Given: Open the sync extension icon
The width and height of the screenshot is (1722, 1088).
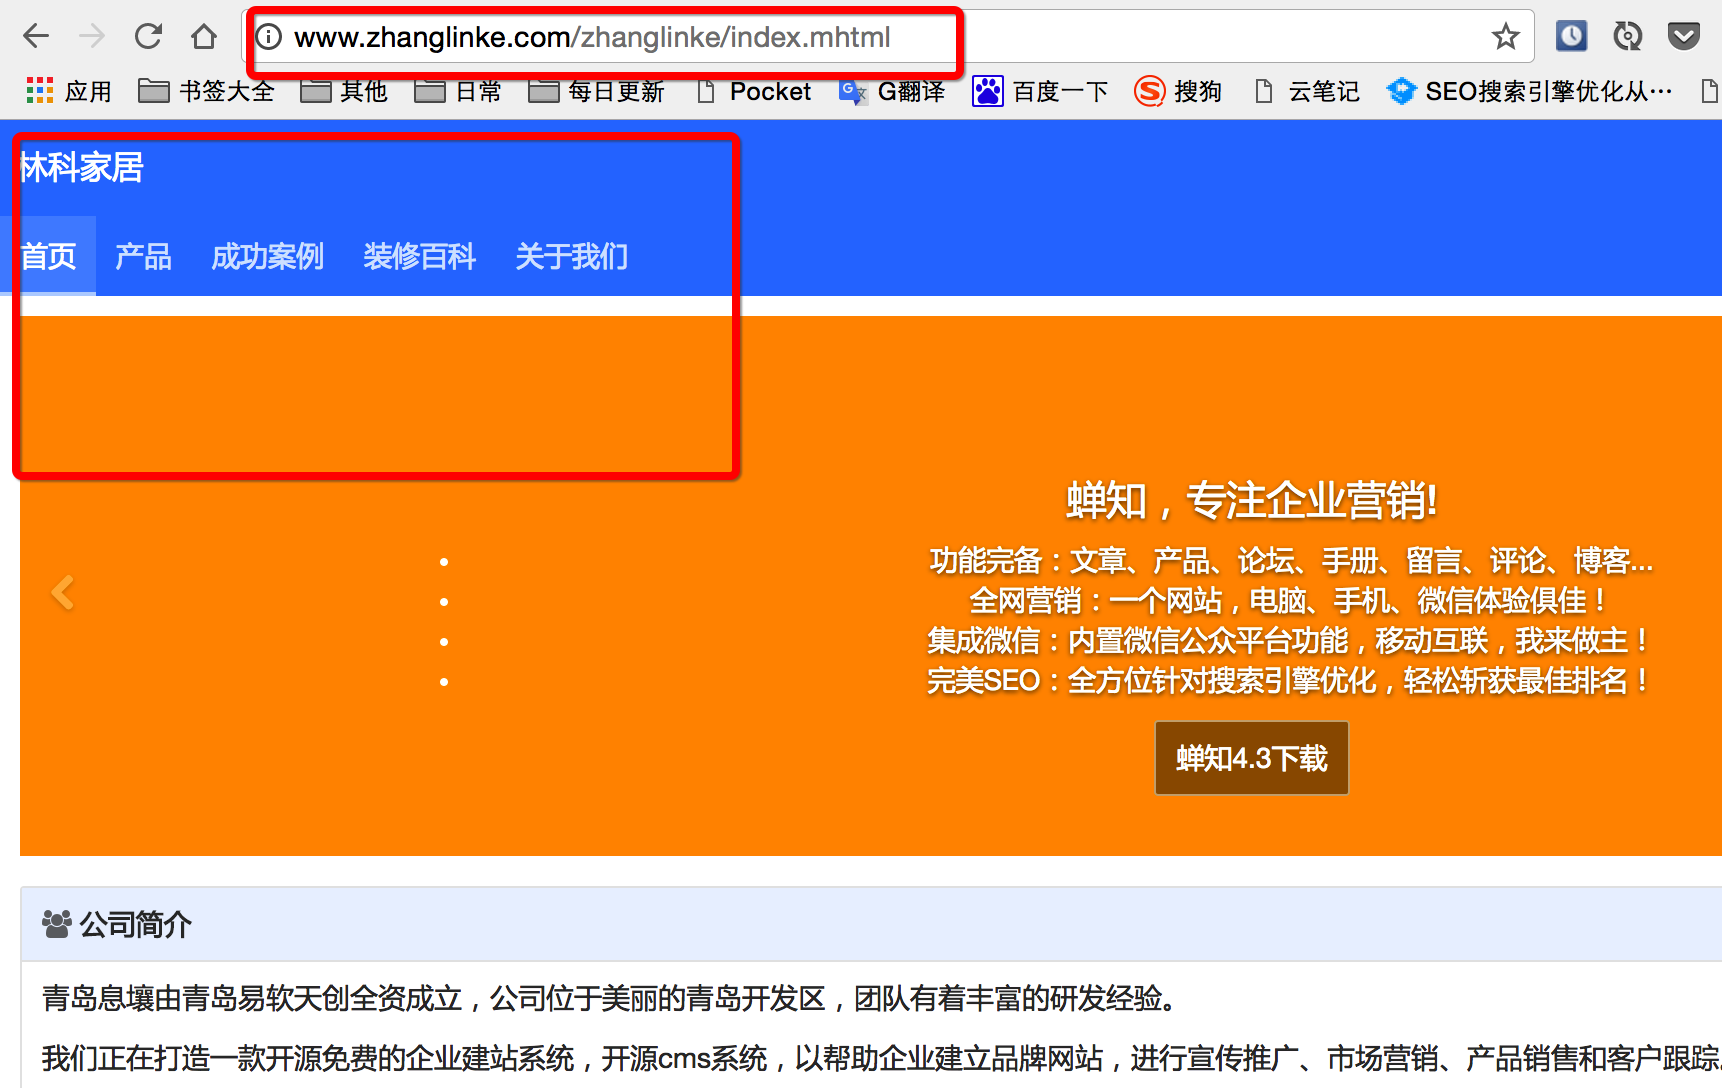Looking at the screenshot, I should (1628, 37).
